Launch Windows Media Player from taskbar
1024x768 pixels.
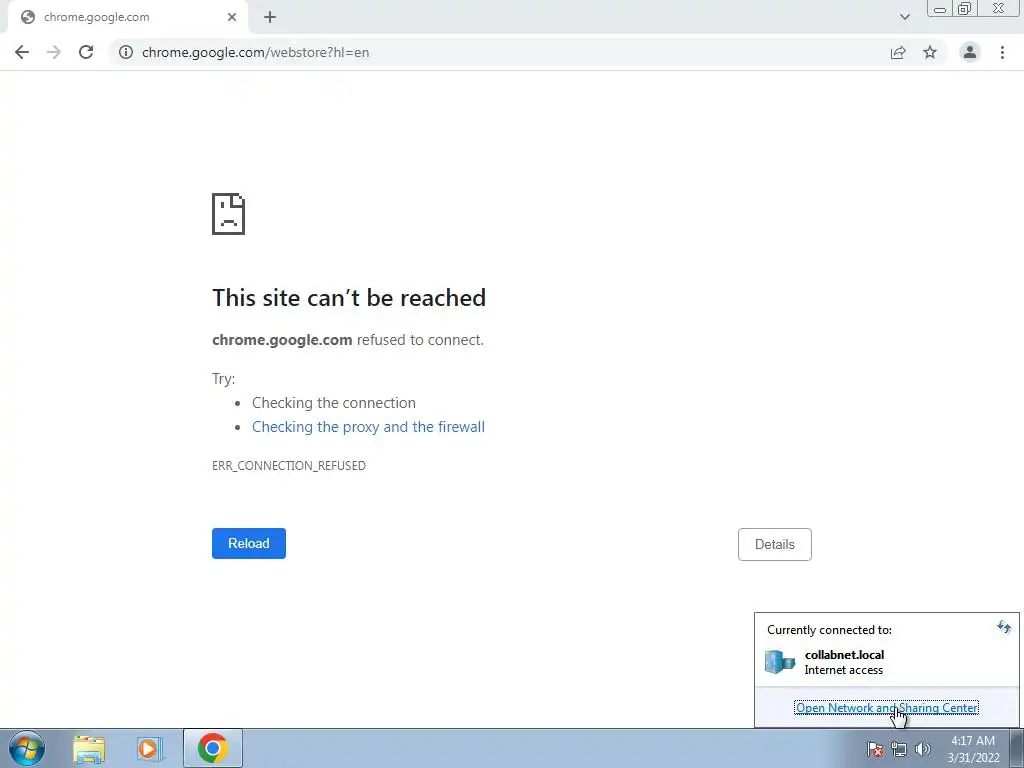[150, 748]
